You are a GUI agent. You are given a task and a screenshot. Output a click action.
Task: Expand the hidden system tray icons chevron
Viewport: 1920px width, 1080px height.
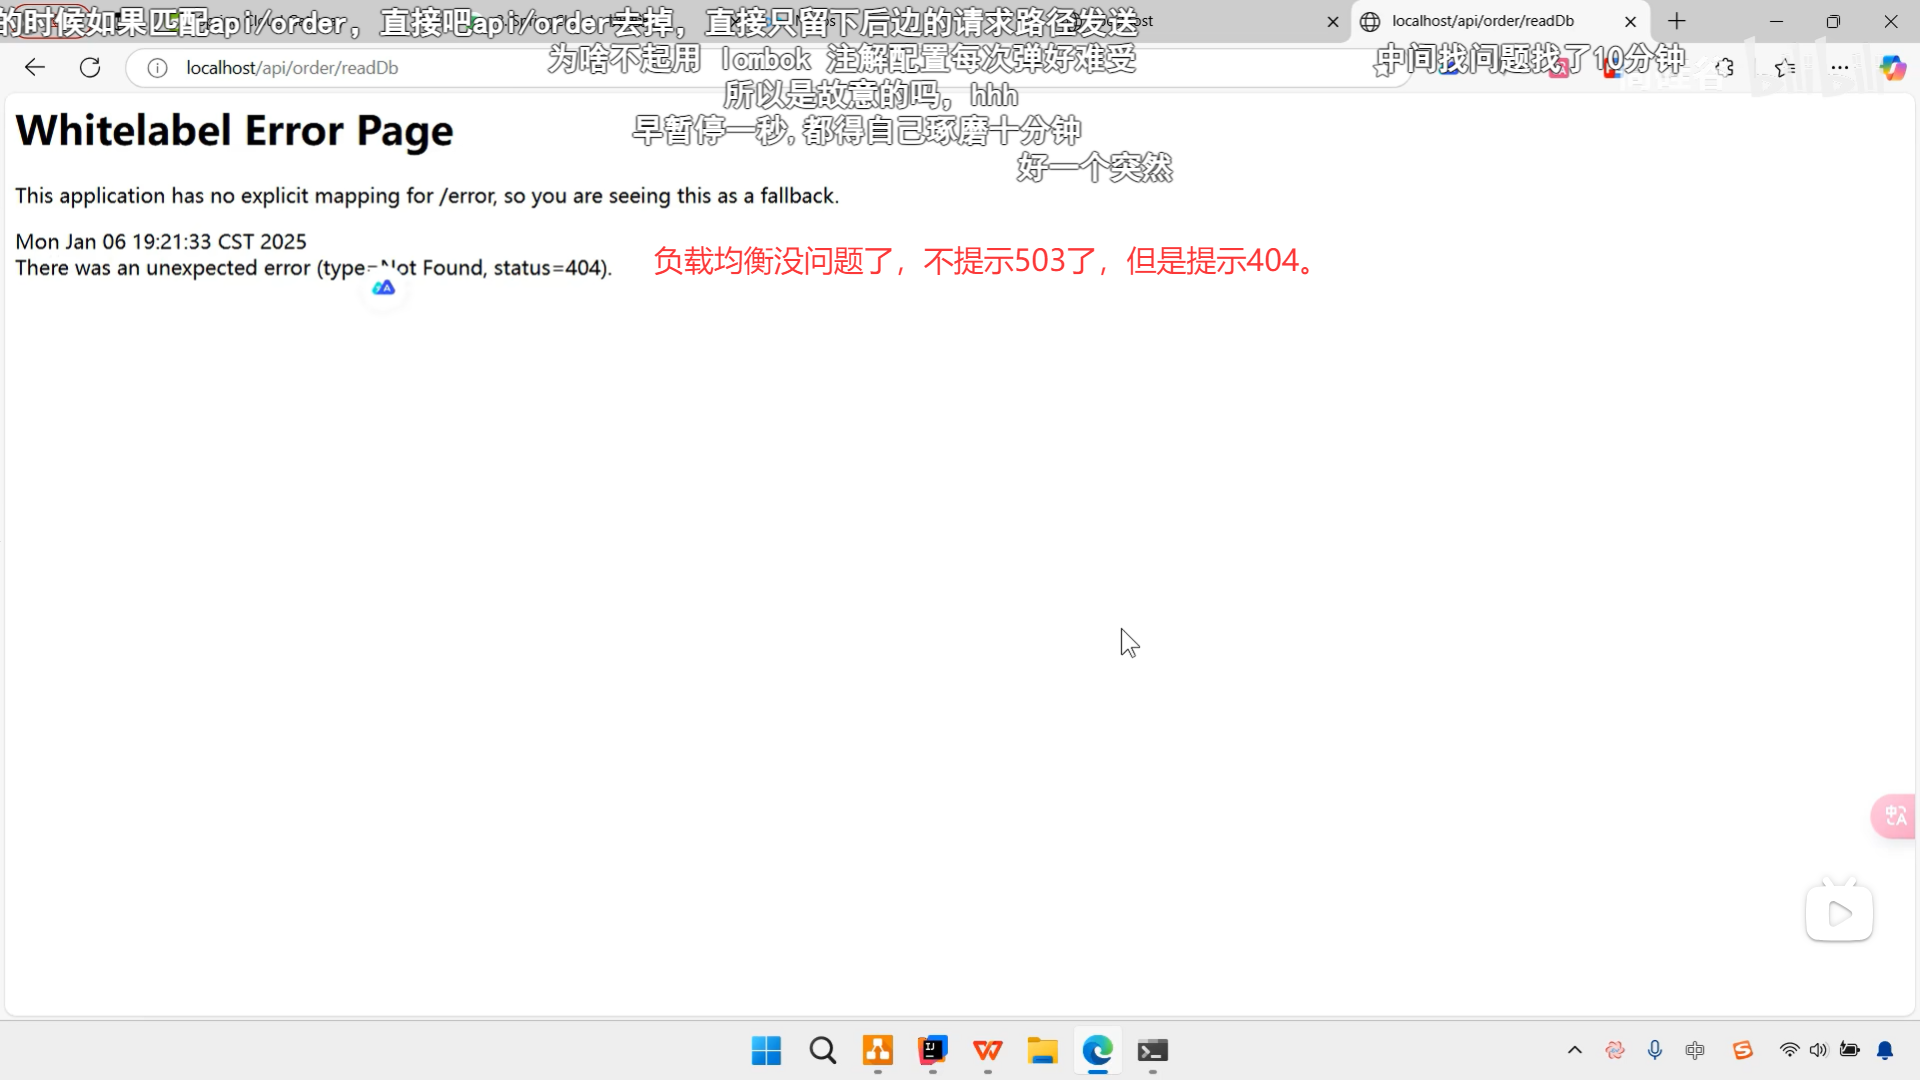[x=1575, y=1050]
